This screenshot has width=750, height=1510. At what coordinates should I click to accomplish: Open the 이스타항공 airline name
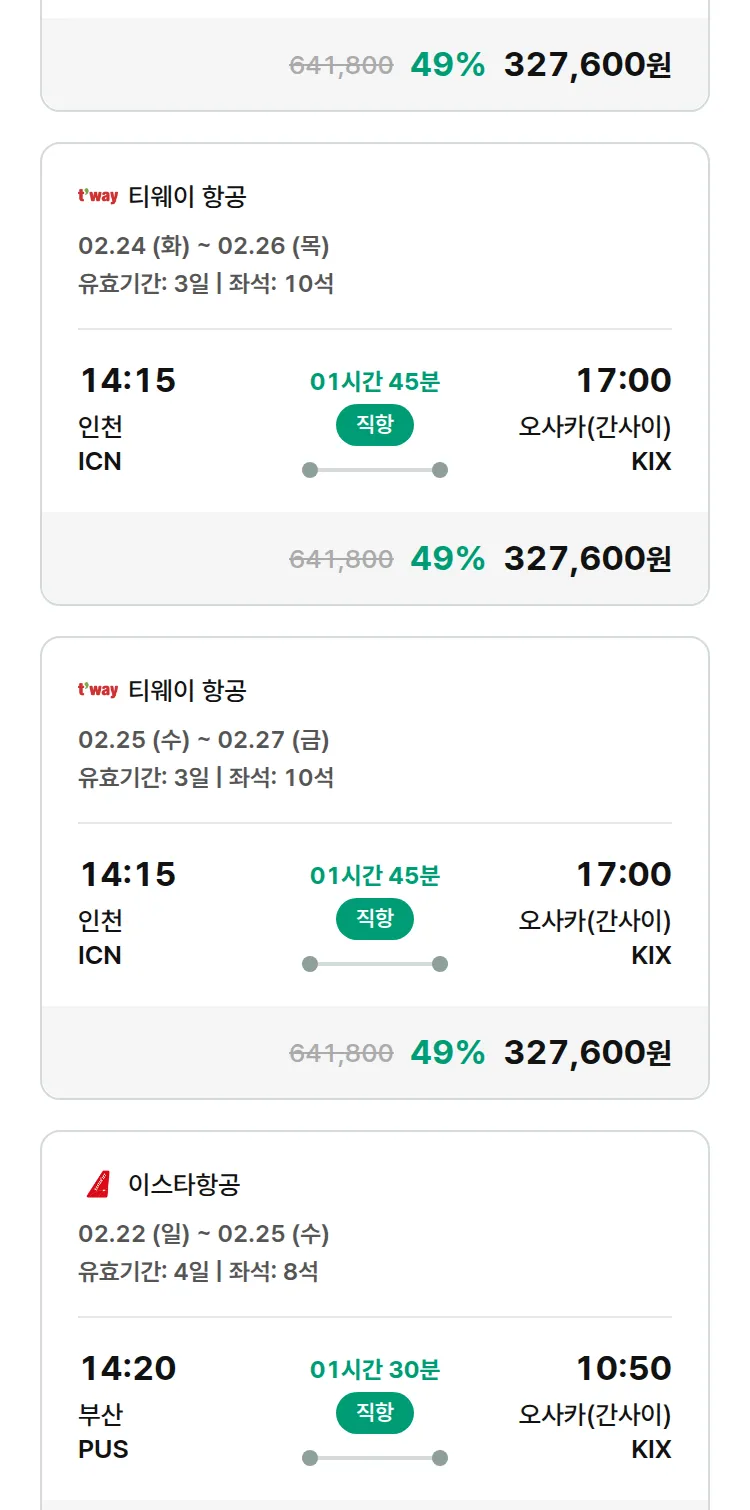click(184, 1185)
